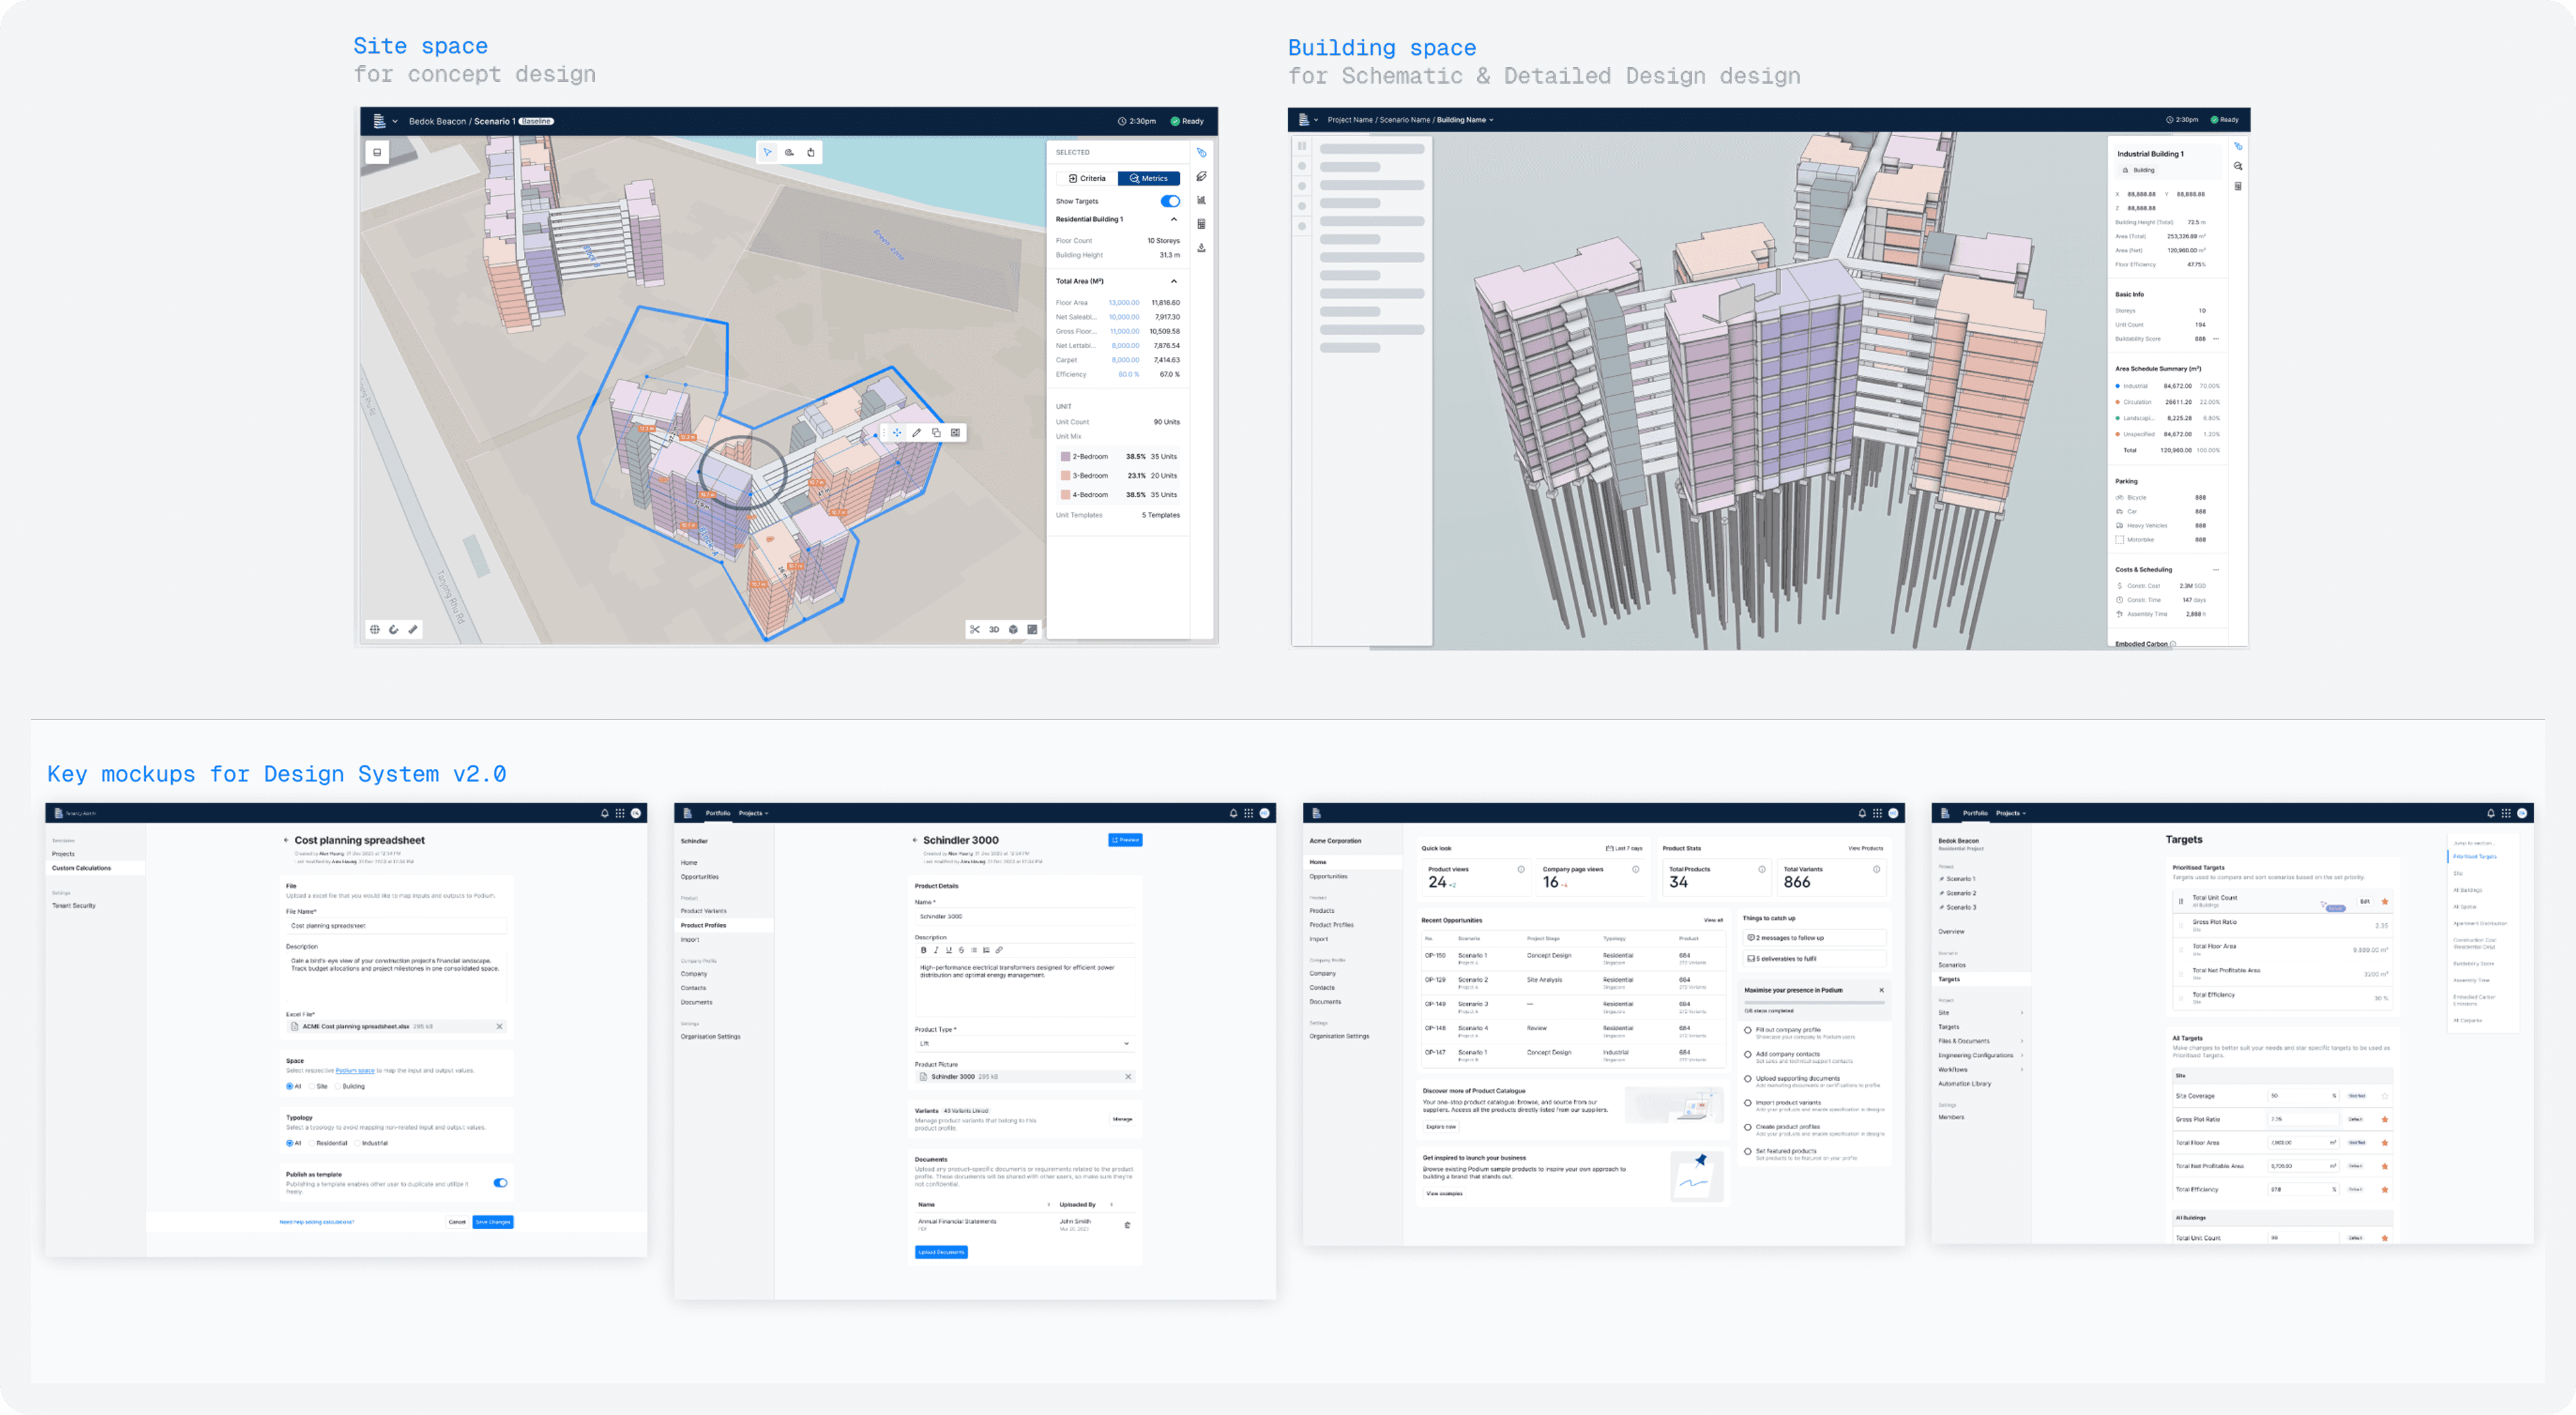Click the 3D cube view icon
The width and height of the screenshot is (2576, 1415).
pos(1013,630)
